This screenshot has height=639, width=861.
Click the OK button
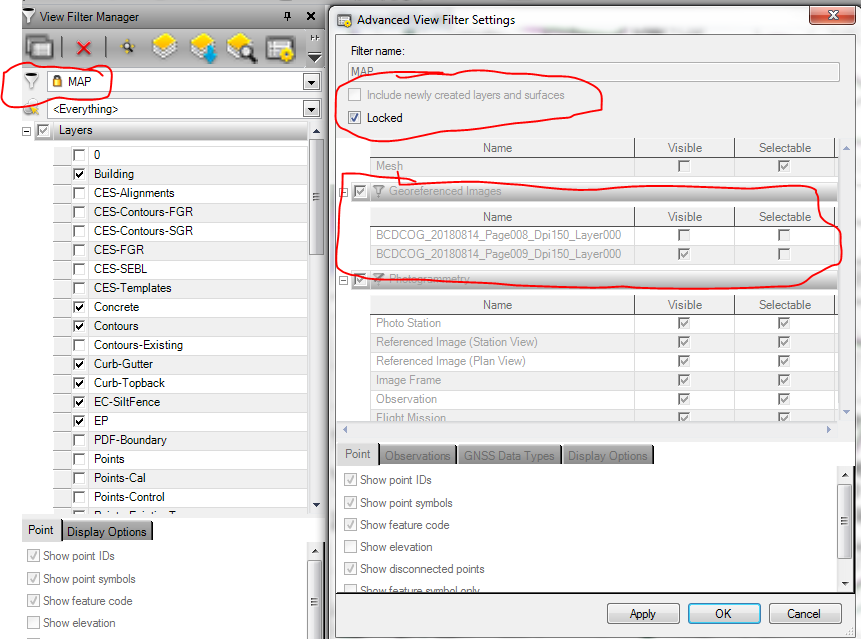(x=724, y=613)
